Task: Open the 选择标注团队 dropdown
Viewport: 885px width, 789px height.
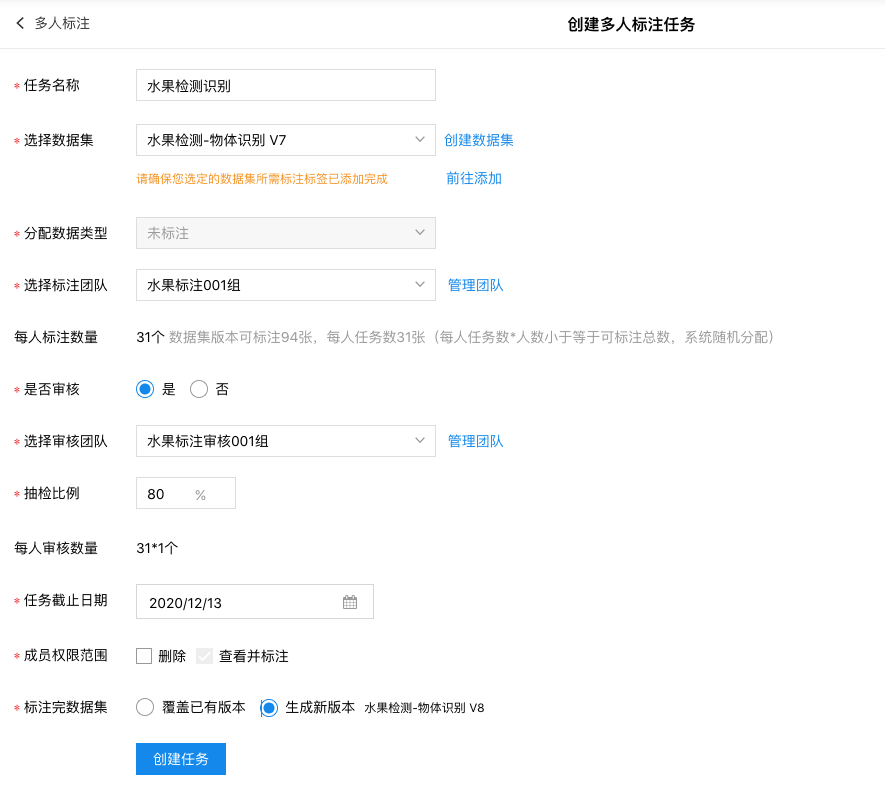Action: [x=285, y=285]
